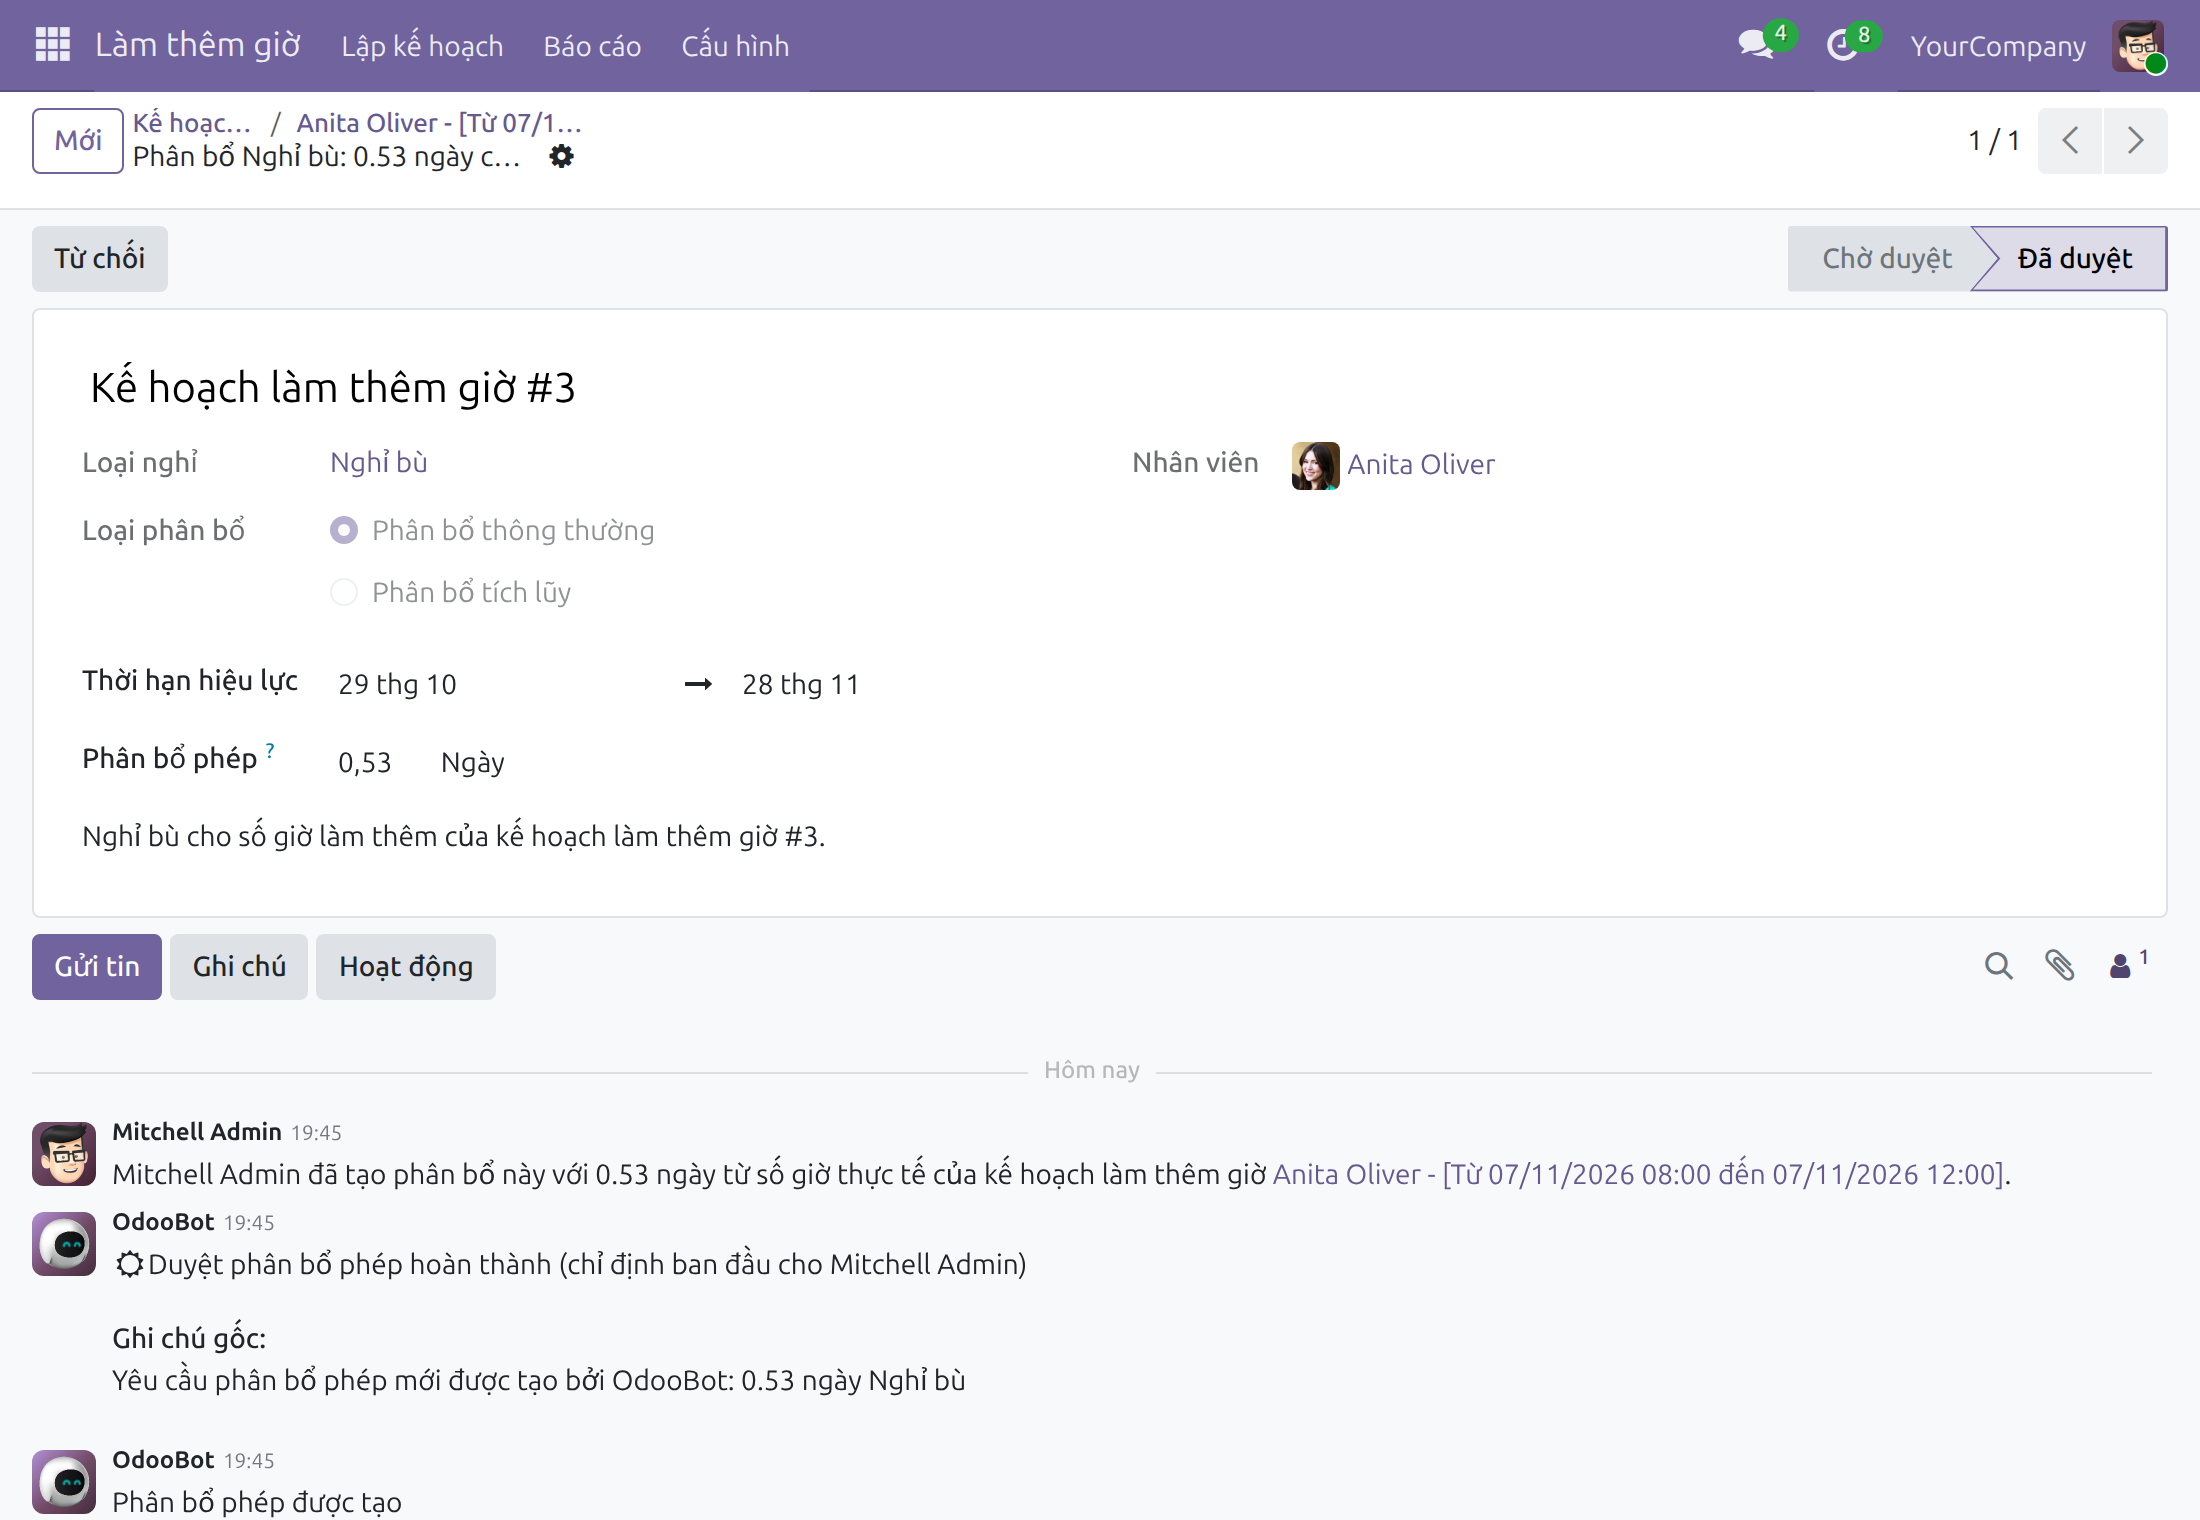Click the Chờ duyệt status stage

point(1886,259)
